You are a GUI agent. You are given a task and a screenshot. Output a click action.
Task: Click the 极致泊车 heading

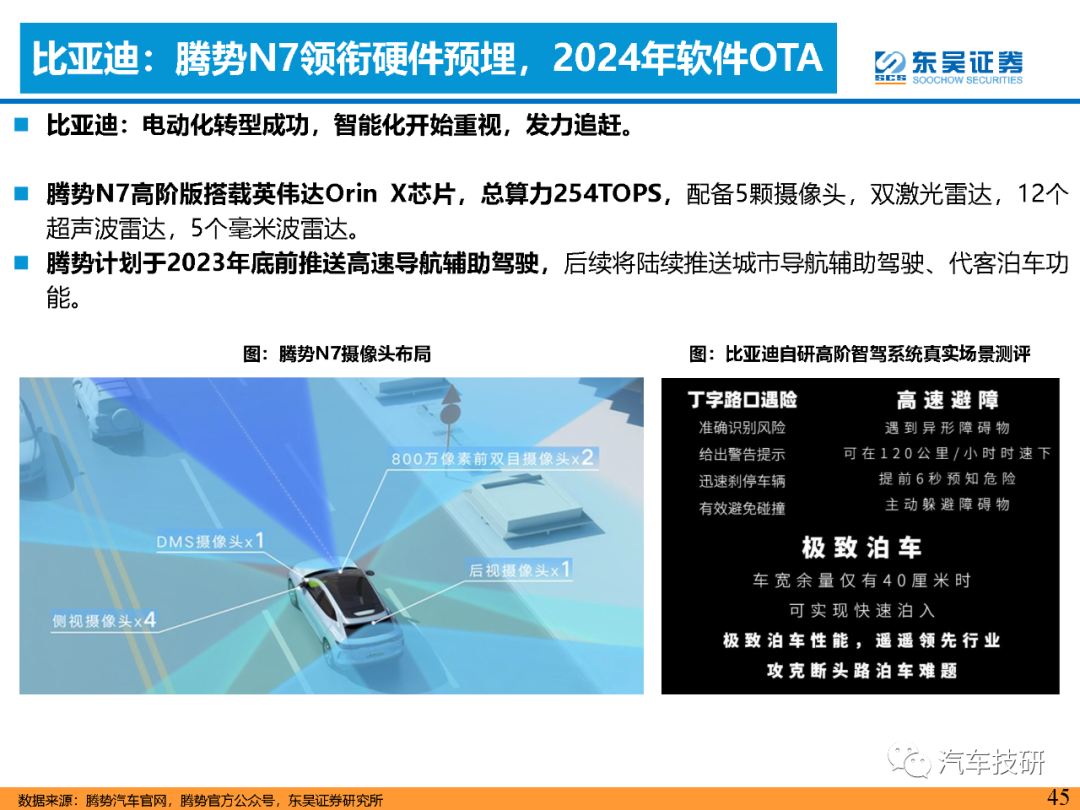coord(861,548)
